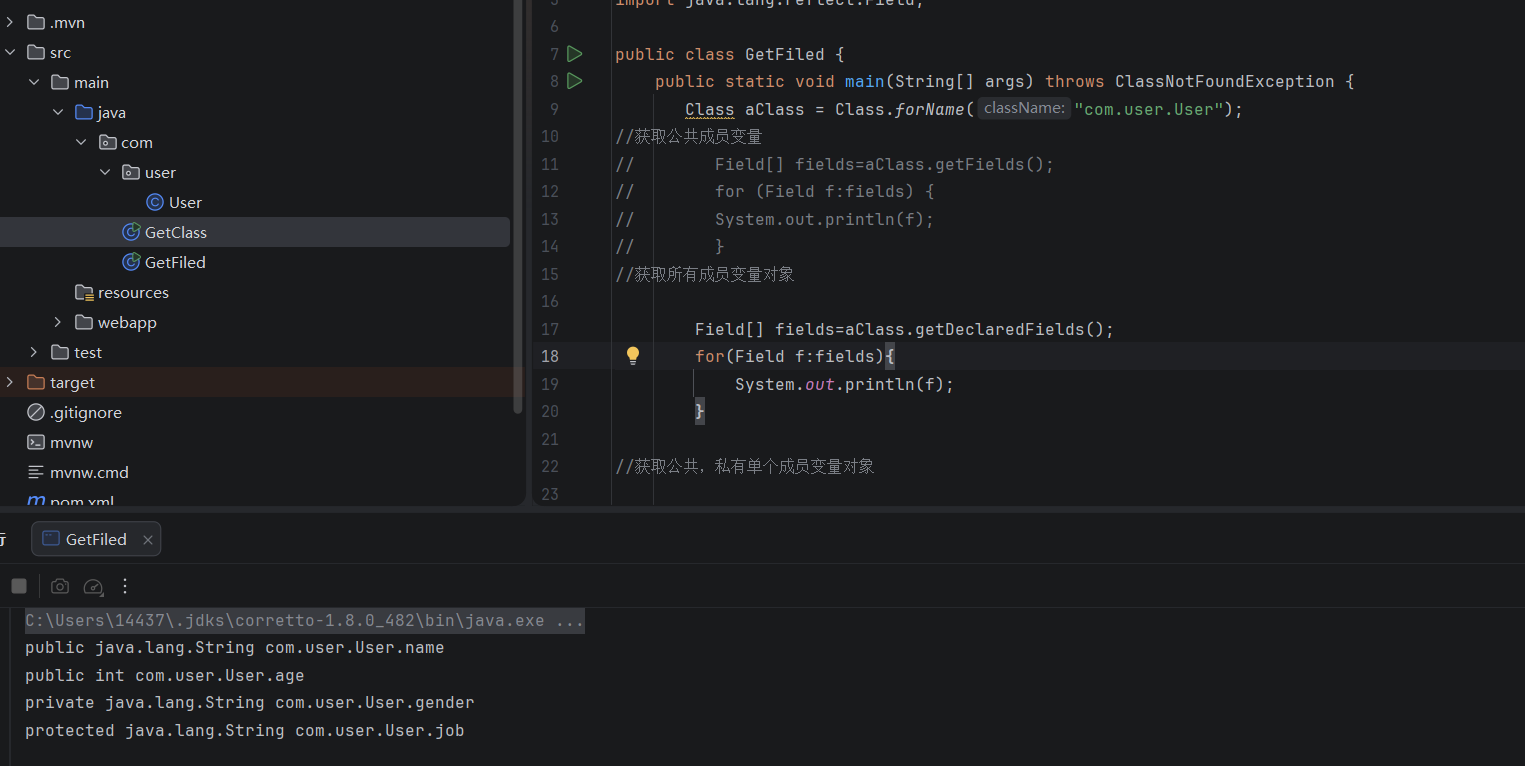Expand the test folder
Screen dimensions: 1525x766
[x=34, y=352]
